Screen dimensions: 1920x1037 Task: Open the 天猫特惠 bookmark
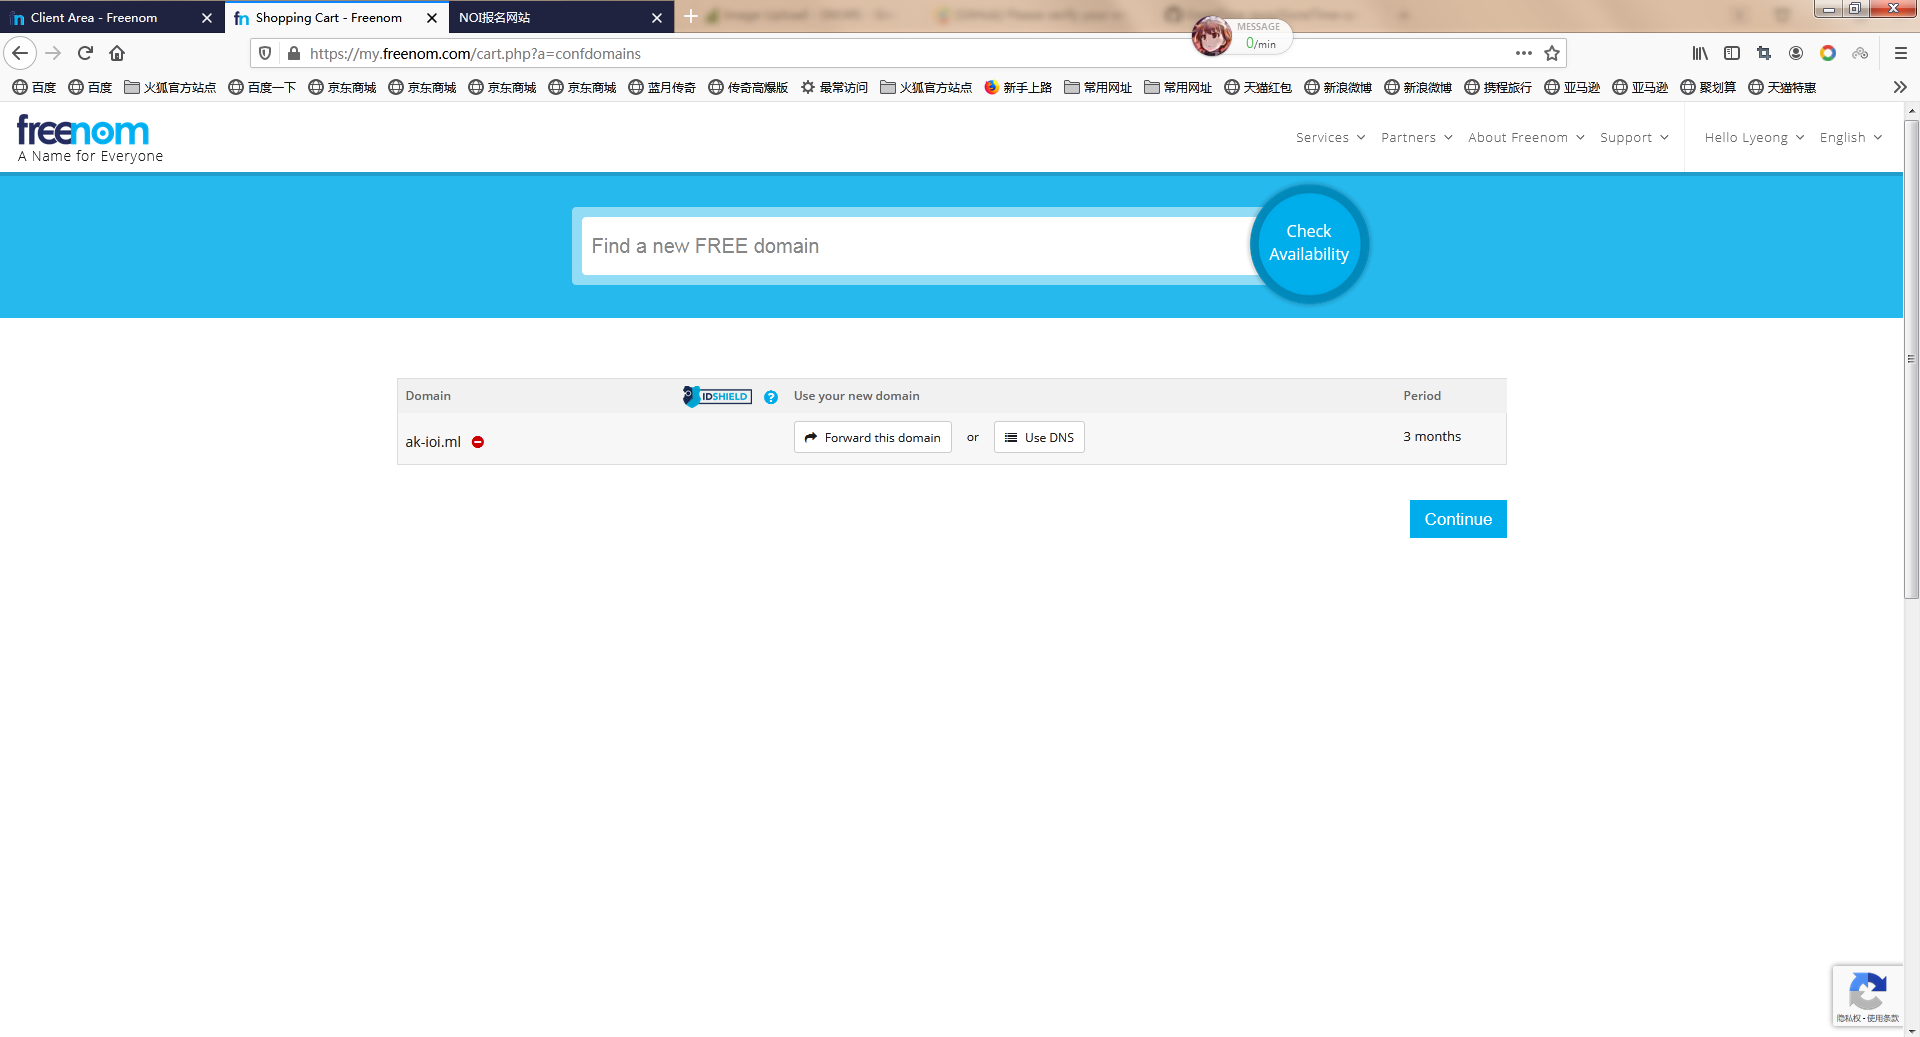pos(1782,87)
